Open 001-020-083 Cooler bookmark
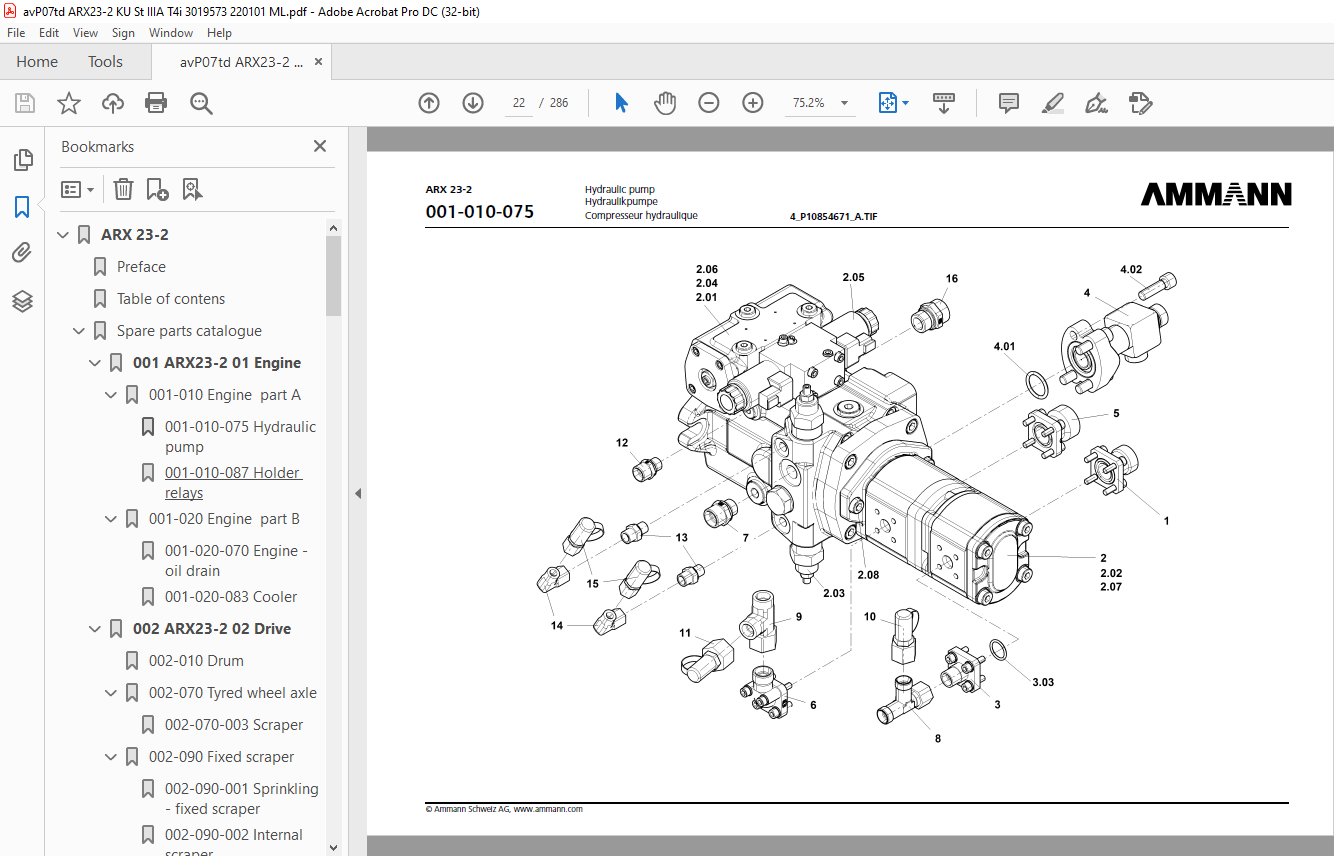This screenshot has height=856, width=1334. 231,597
